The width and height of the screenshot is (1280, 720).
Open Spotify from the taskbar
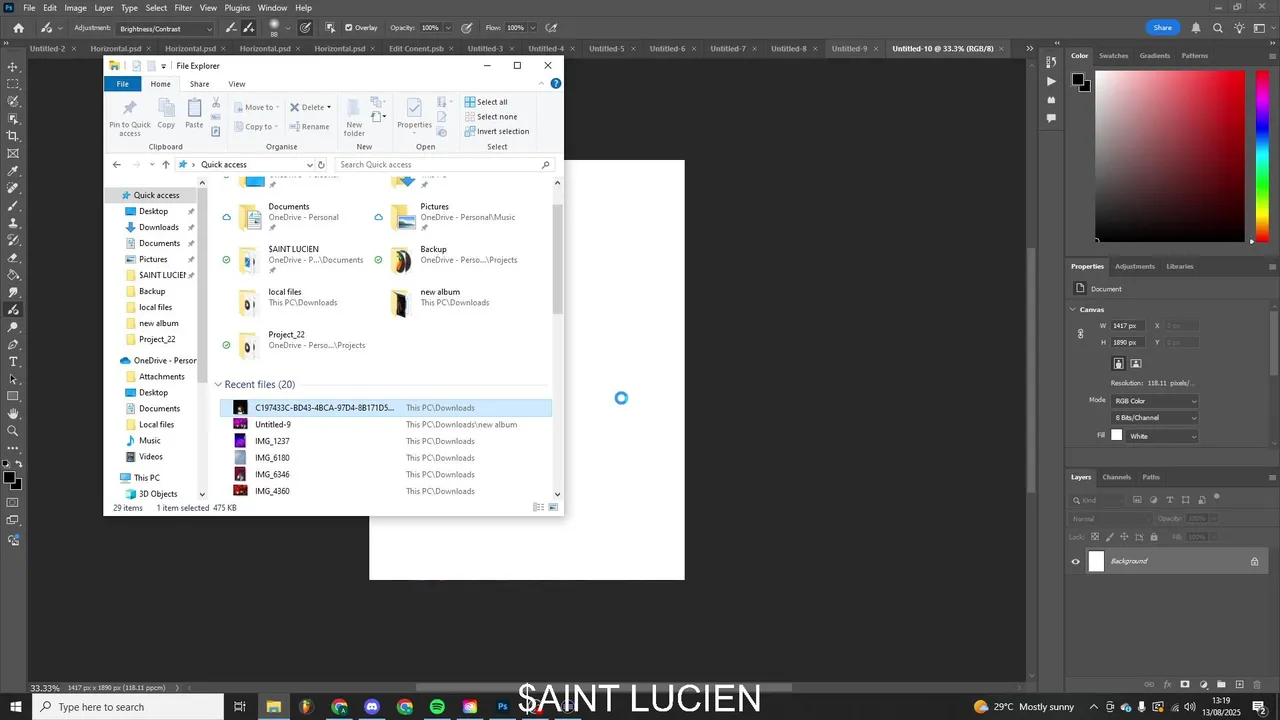pos(437,707)
